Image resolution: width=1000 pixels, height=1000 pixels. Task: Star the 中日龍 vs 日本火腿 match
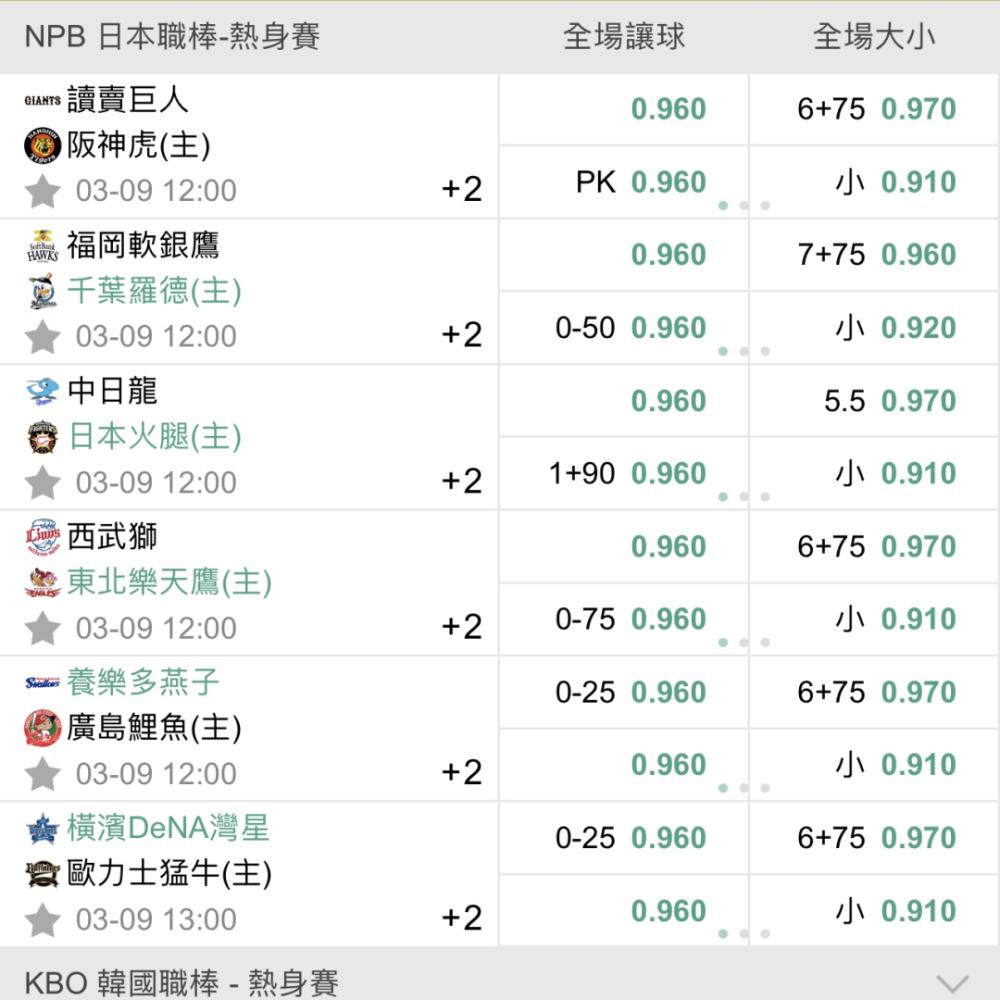pyautogui.click(x=42, y=483)
